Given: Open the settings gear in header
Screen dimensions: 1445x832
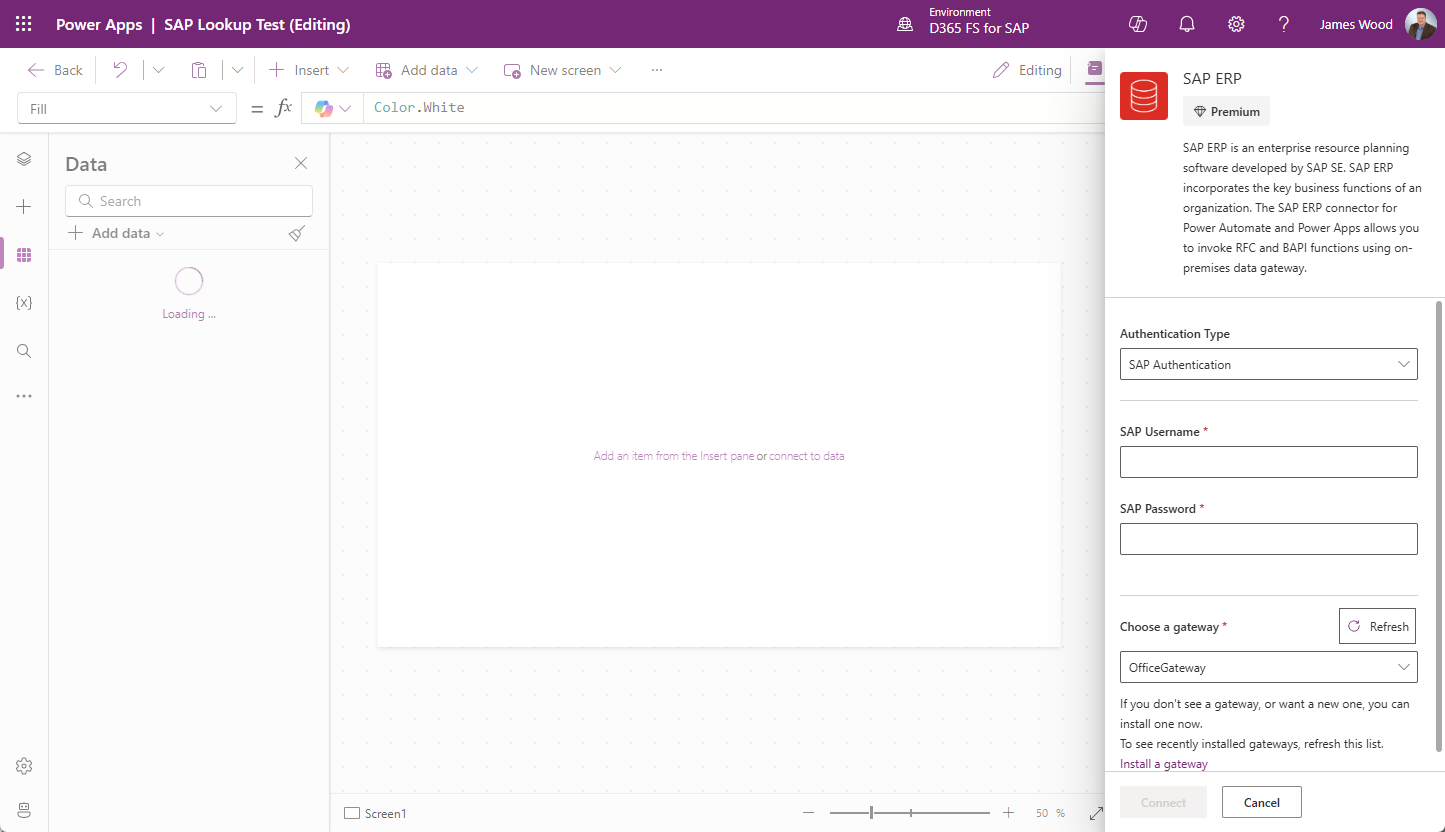Looking at the screenshot, I should coord(1236,24).
